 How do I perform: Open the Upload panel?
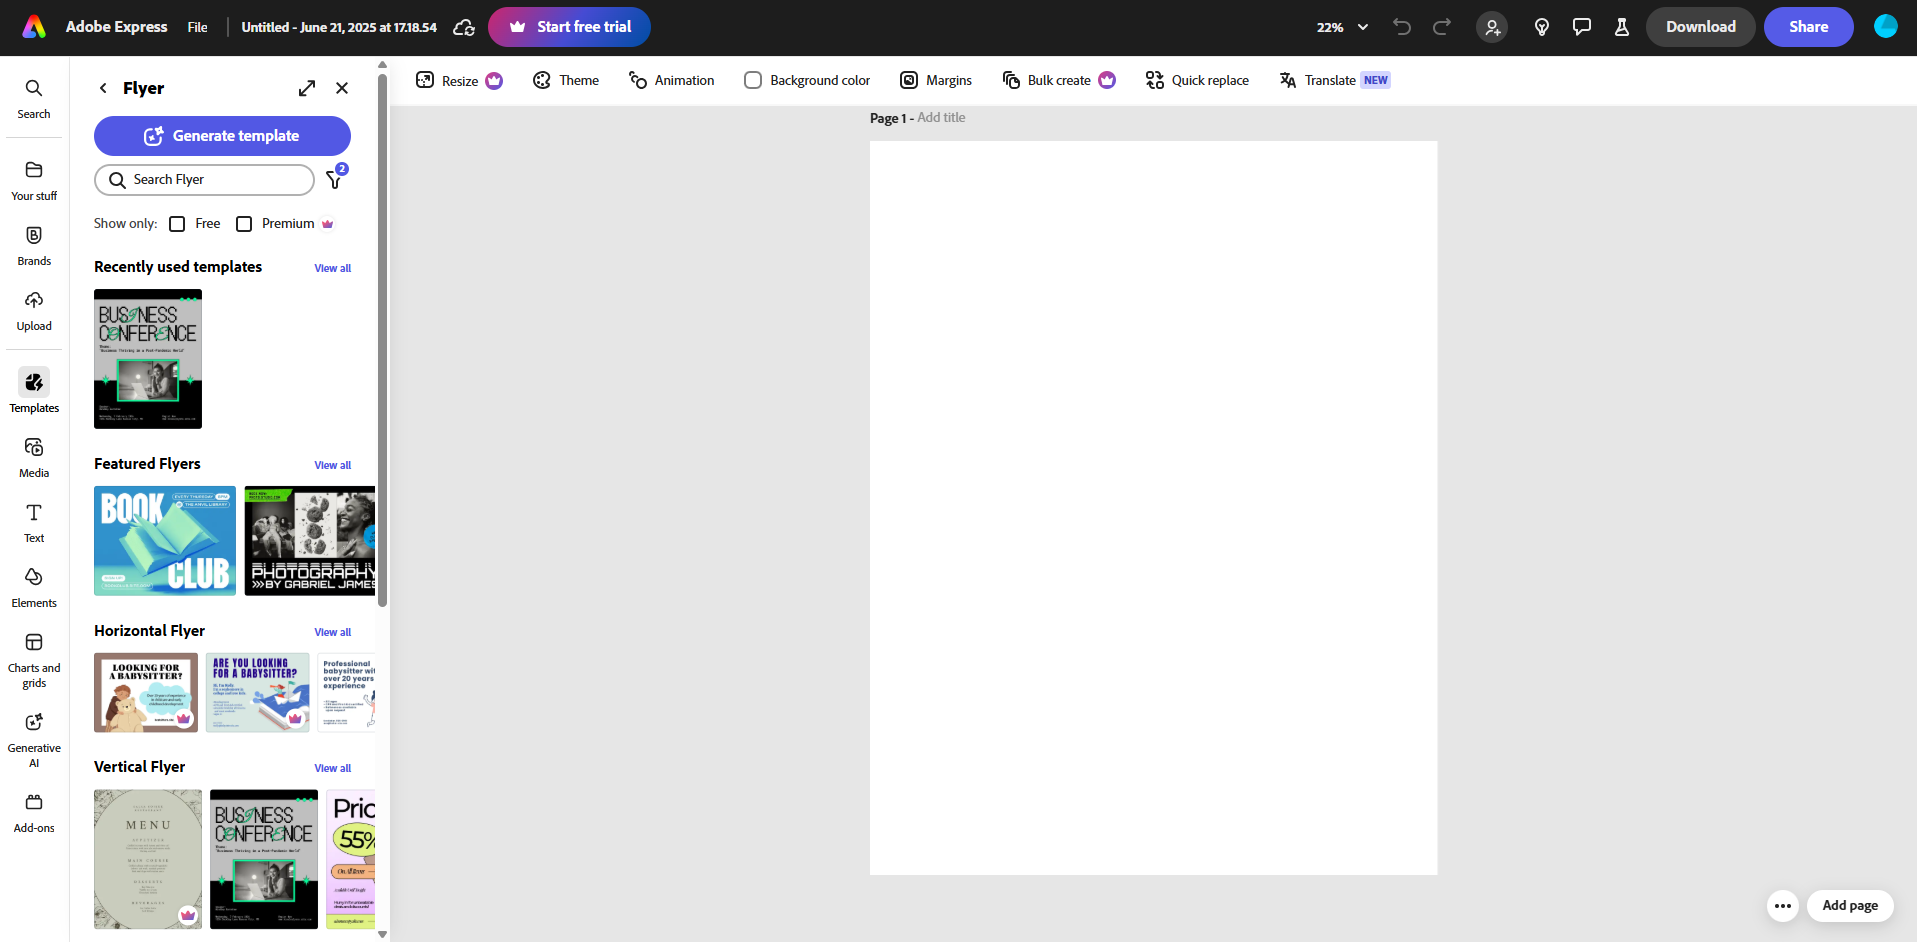pos(33,310)
